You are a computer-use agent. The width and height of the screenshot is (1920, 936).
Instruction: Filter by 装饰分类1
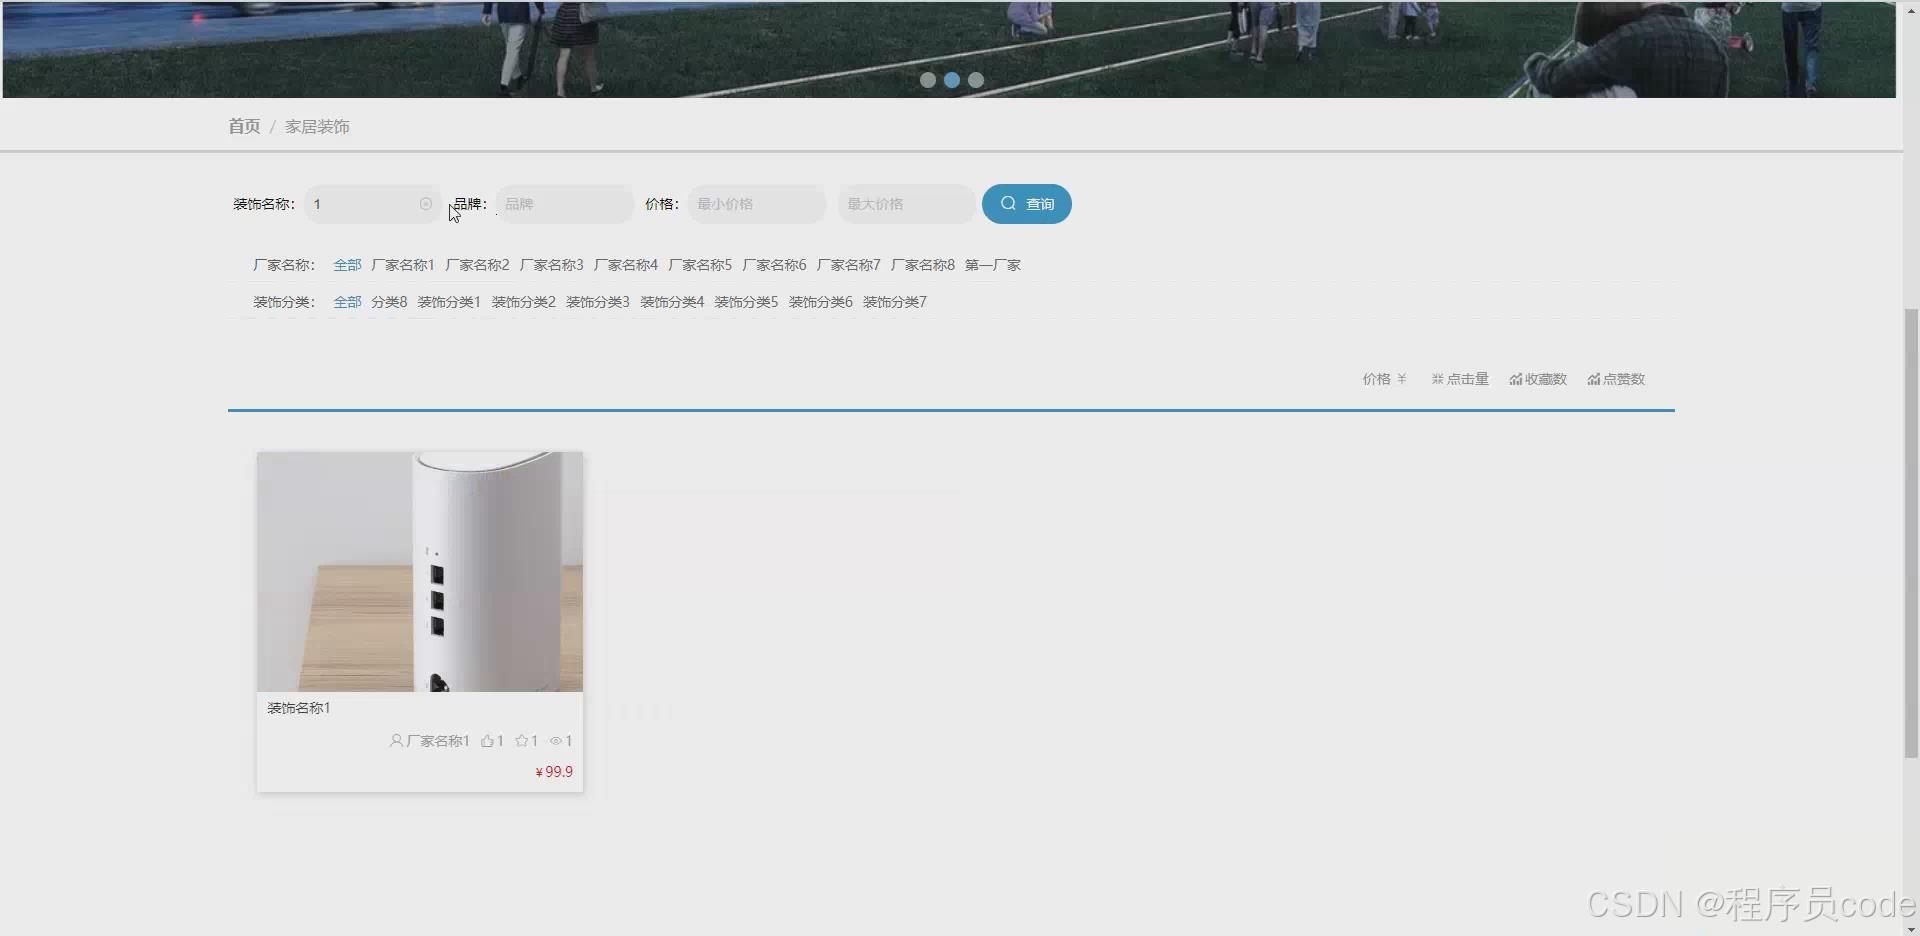tap(449, 302)
